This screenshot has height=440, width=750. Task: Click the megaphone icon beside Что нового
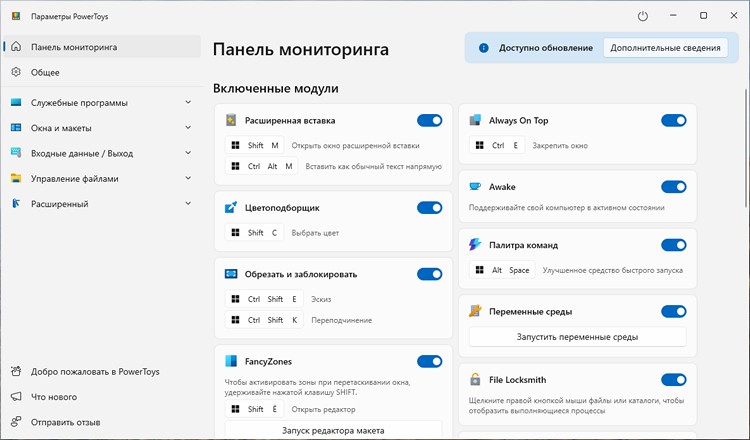(x=16, y=396)
